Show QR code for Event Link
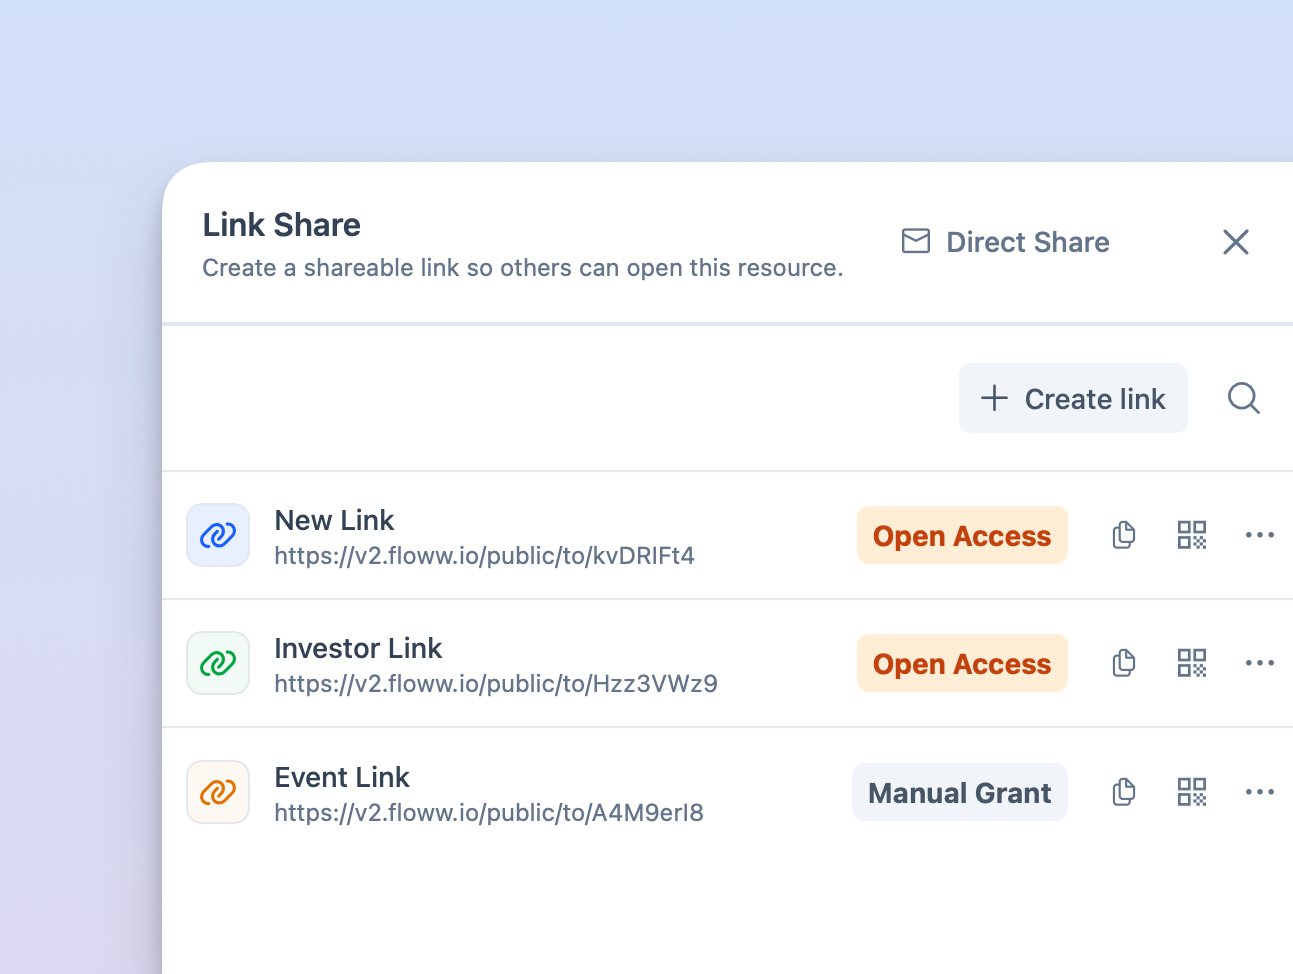 tap(1192, 792)
